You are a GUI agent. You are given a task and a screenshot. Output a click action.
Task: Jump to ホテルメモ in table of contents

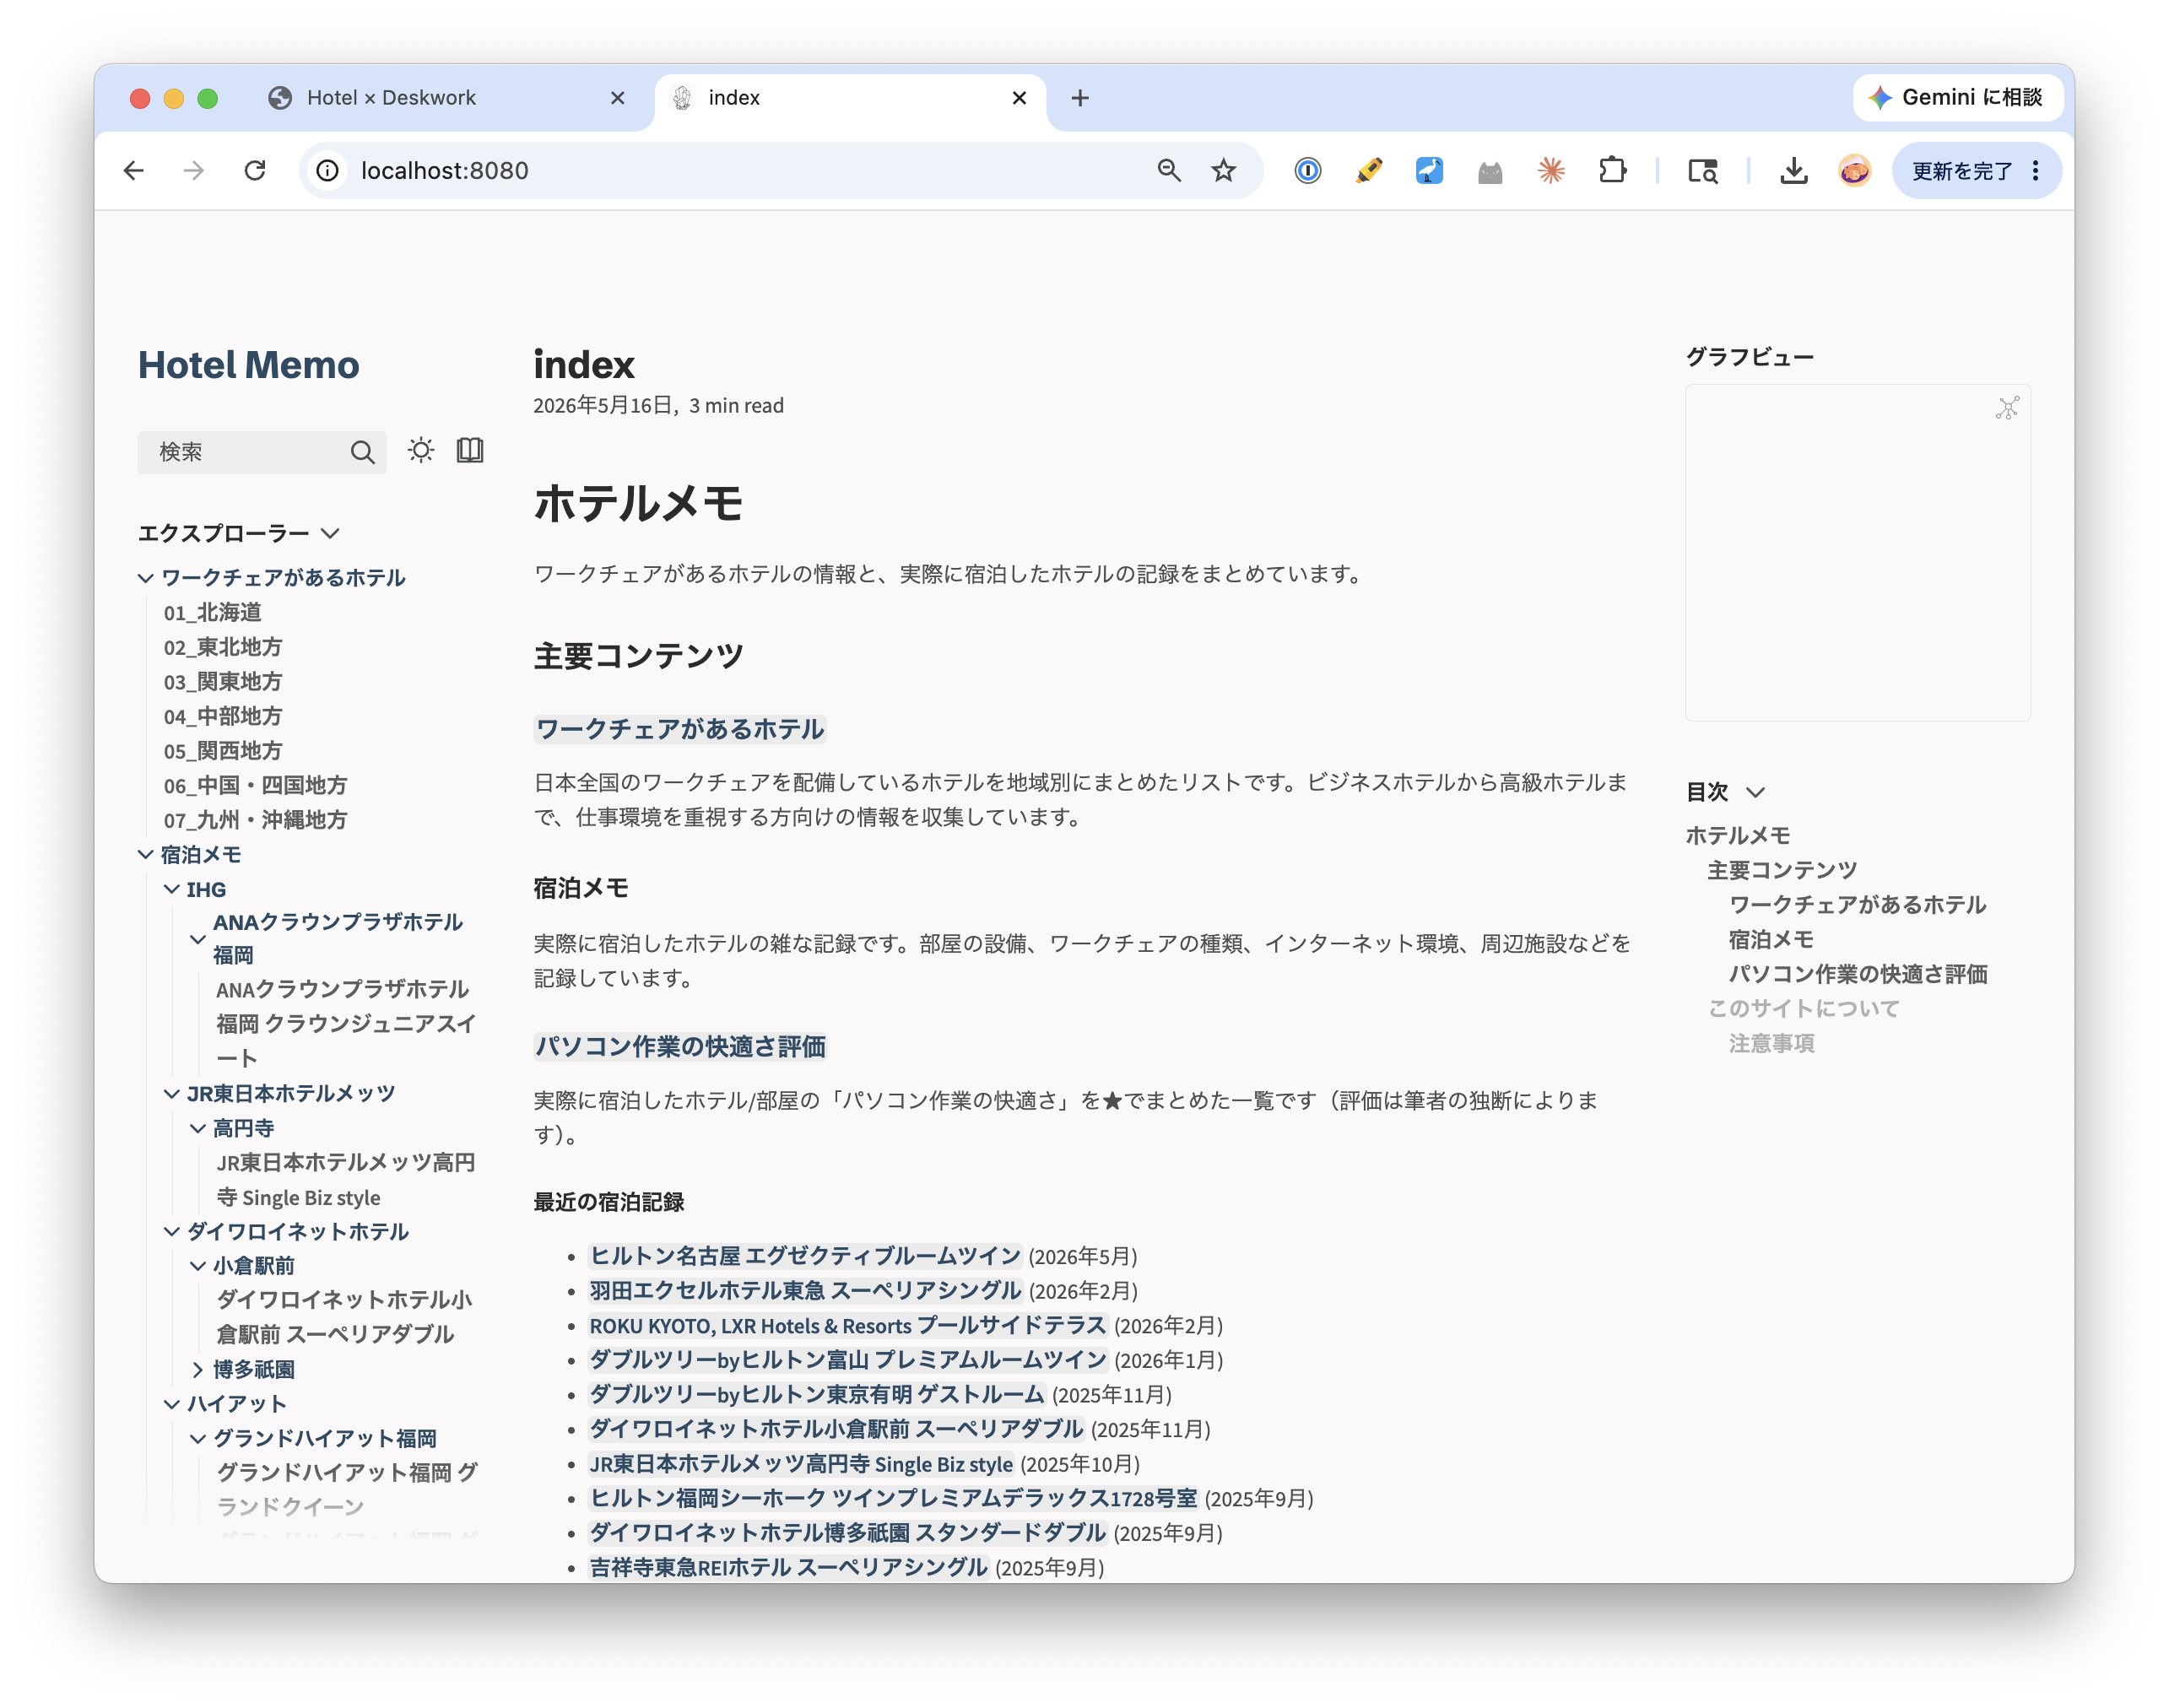point(1737,835)
